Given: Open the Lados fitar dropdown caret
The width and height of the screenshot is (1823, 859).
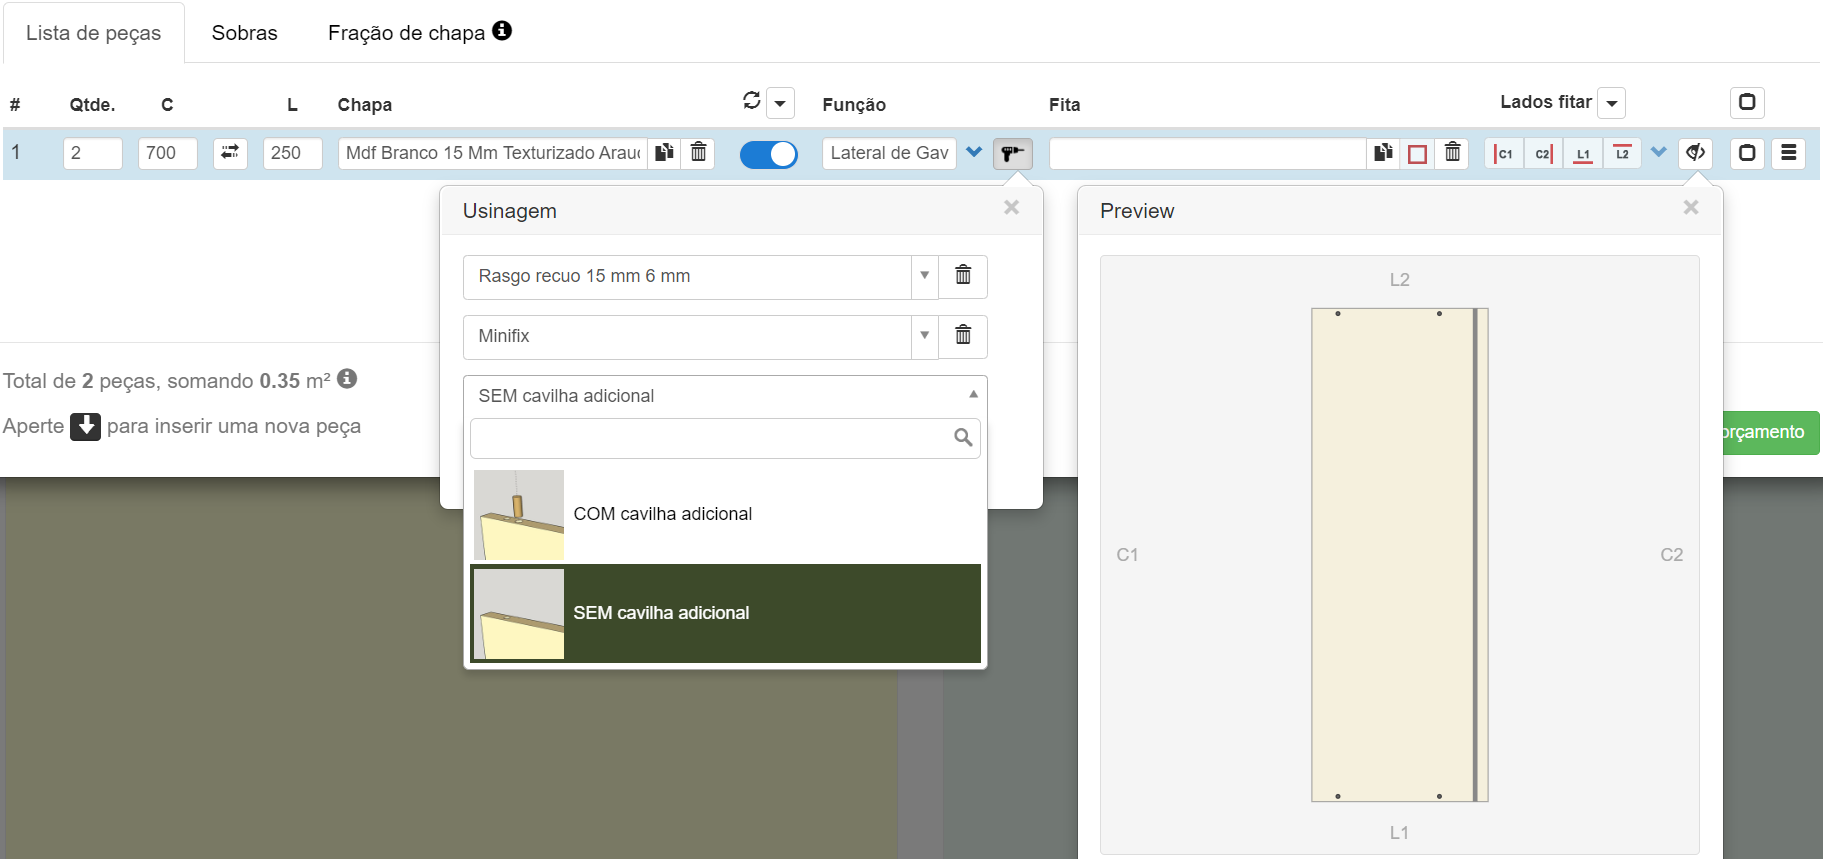Looking at the screenshot, I should tap(1612, 103).
